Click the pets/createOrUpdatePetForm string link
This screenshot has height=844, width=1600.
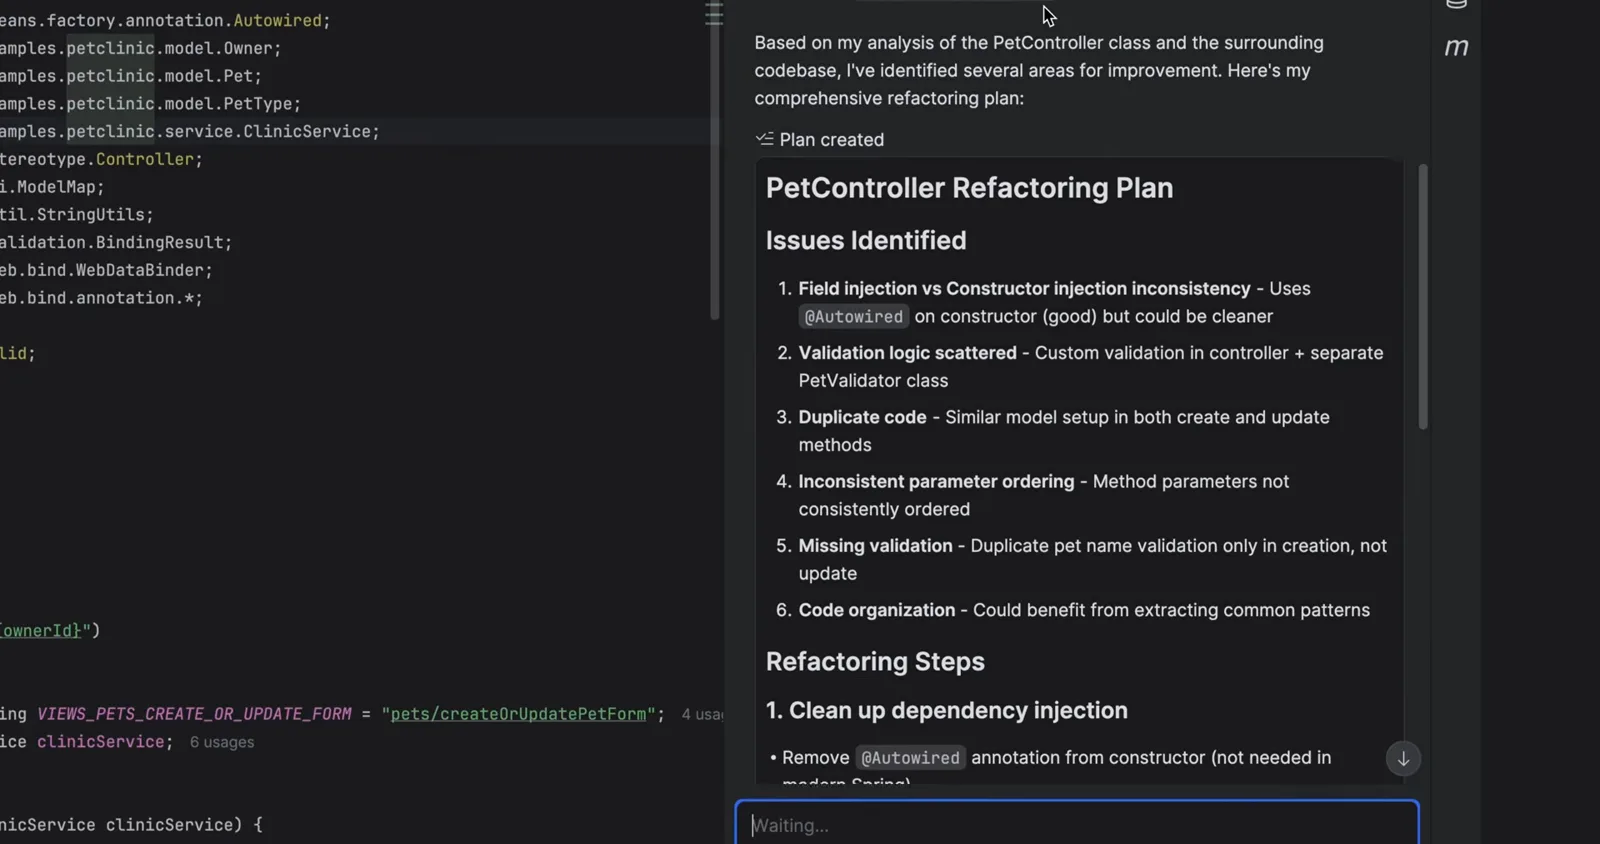point(518,714)
